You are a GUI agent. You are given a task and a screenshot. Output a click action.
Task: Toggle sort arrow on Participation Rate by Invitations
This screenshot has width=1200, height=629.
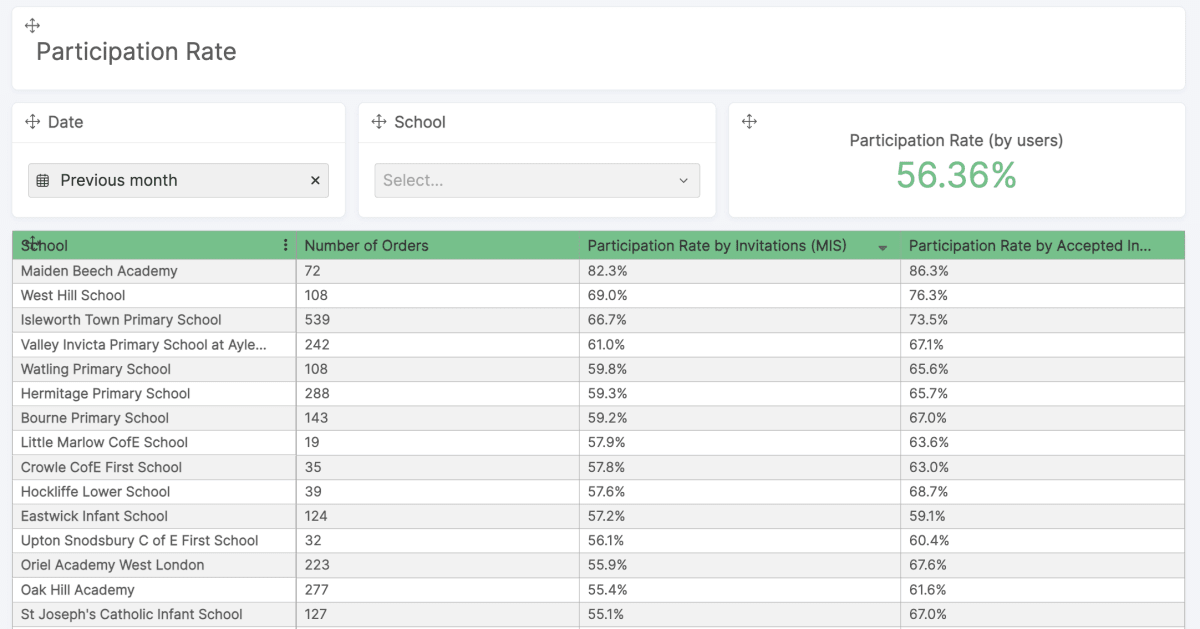(x=883, y=248)
